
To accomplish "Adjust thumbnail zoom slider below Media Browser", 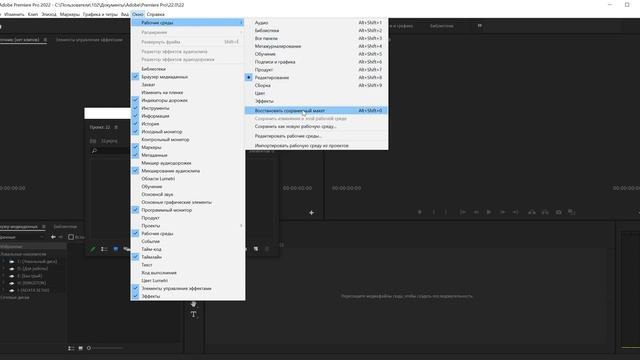I will (105, 348).
